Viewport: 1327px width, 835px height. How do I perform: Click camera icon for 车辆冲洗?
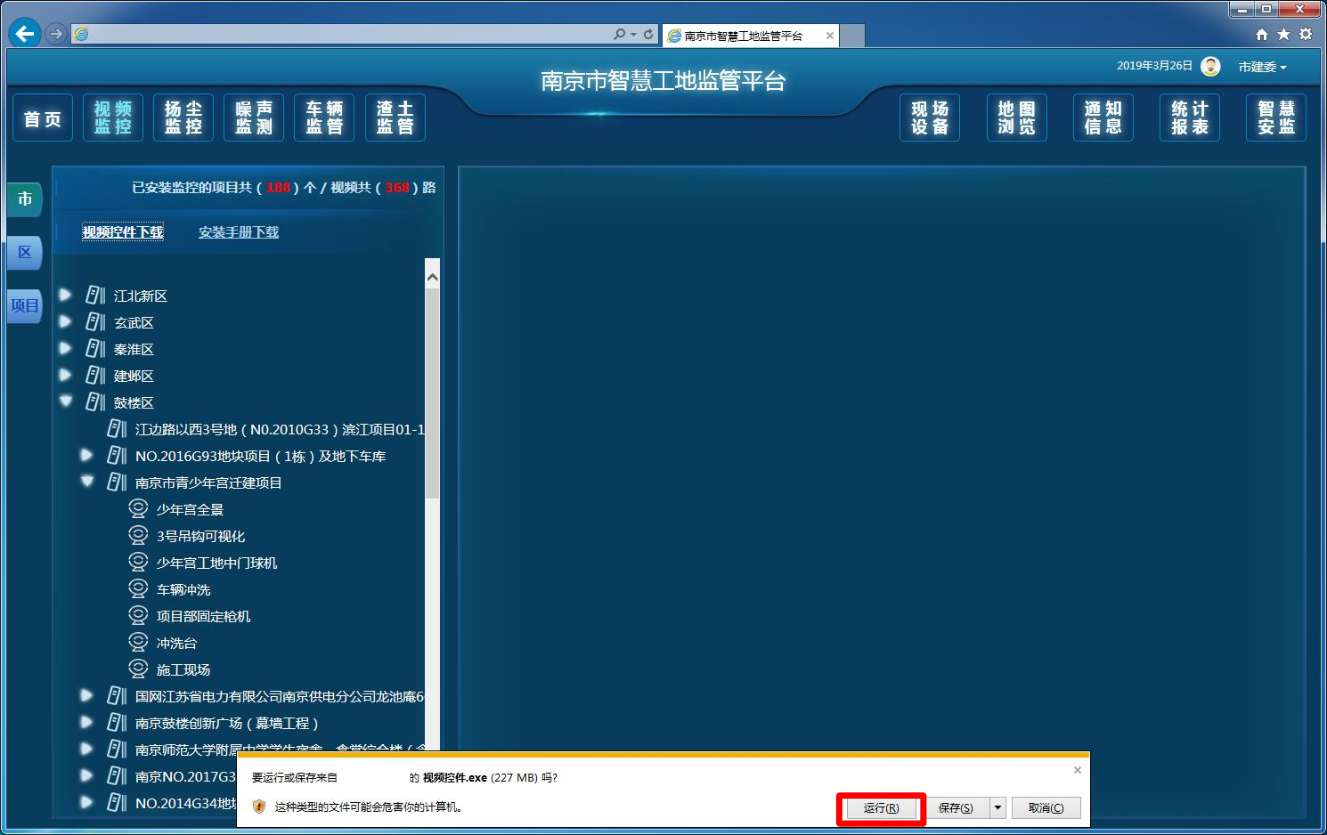pos(138,588)
